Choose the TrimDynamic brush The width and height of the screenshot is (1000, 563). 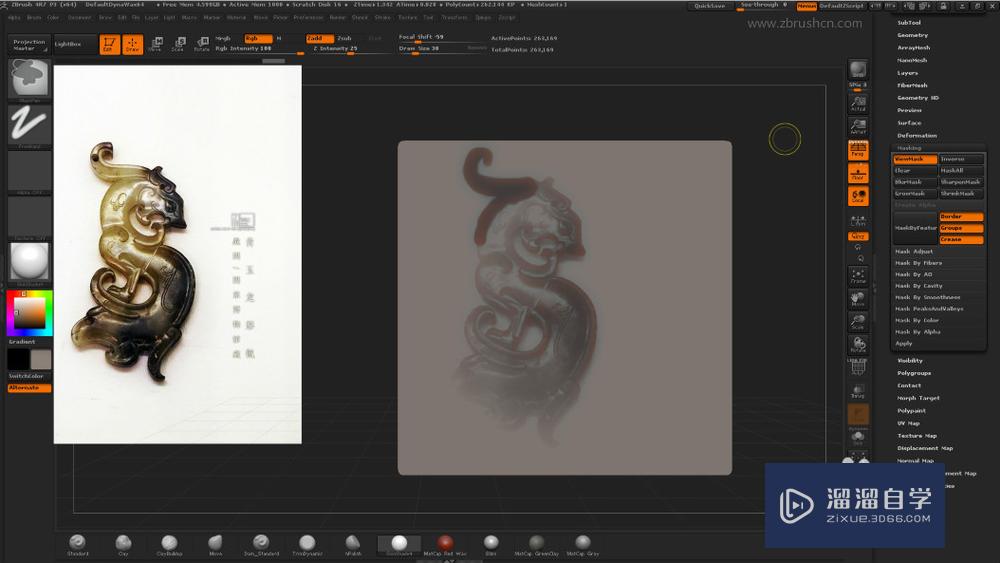[307, 544]
